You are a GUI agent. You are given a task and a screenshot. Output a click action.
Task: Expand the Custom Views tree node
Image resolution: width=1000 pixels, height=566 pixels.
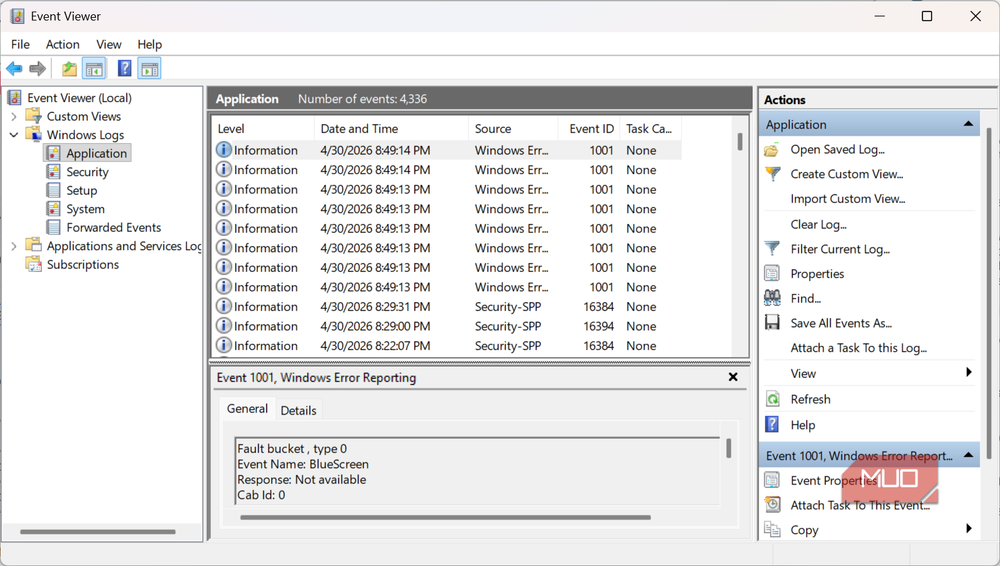point(13,117)
